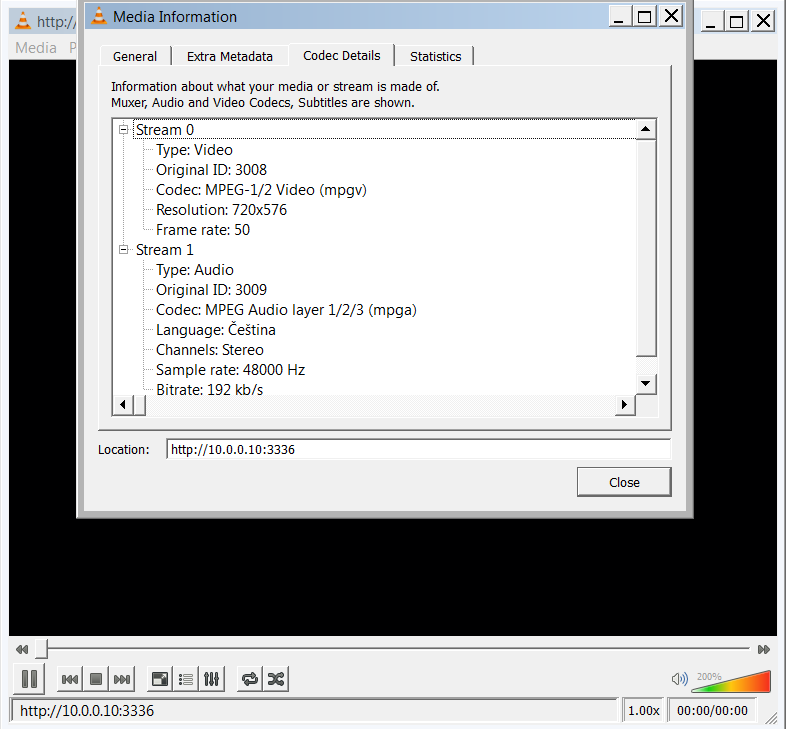Viewport: 787px width, 729px height.
Task: Stop playback with the stop button
Action: point(96,679)
